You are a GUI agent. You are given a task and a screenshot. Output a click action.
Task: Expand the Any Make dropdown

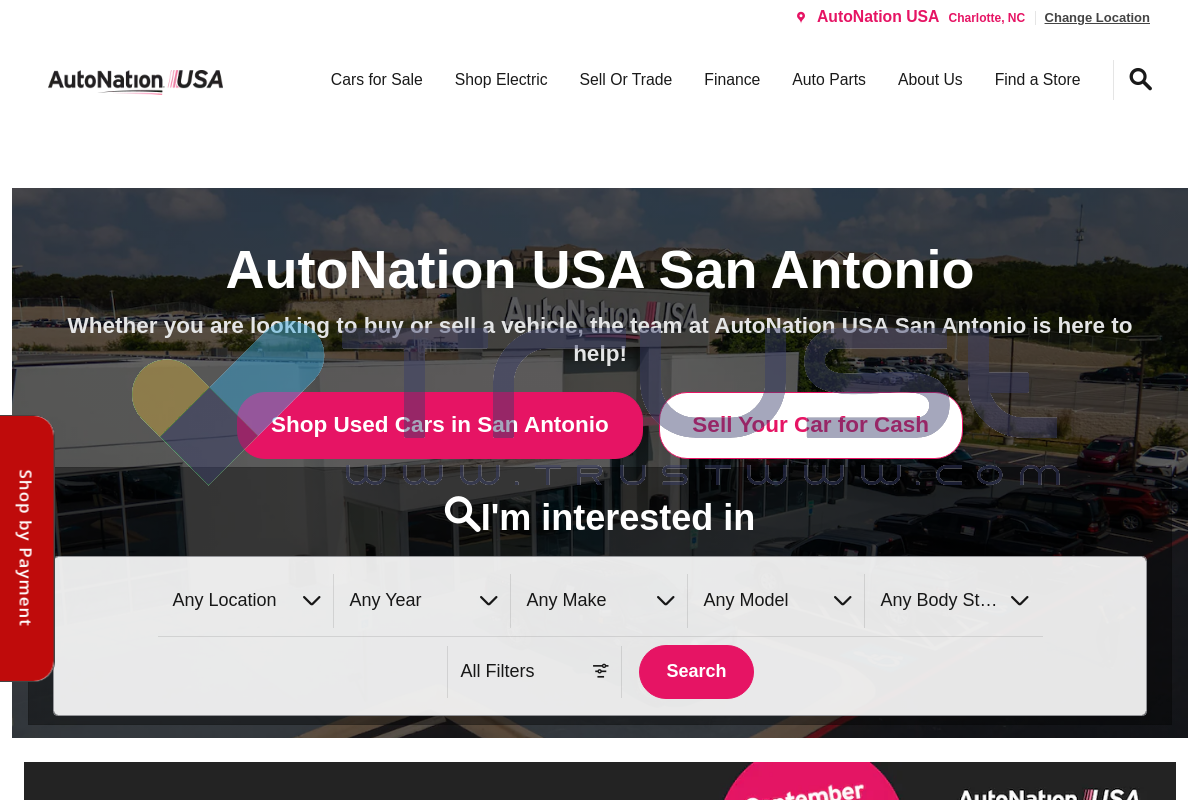coord(600,601)
